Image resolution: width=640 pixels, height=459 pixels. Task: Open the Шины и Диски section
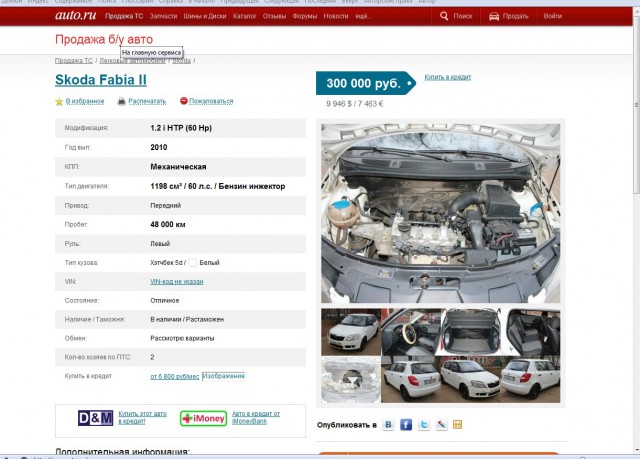coord(205,16)
